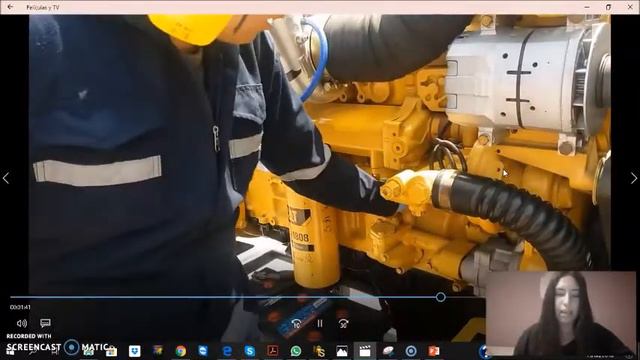The height and width of the screenshot is (360, 640).
Task: Open the Microsoft Store taskbar icon
Action: (111, 351)
